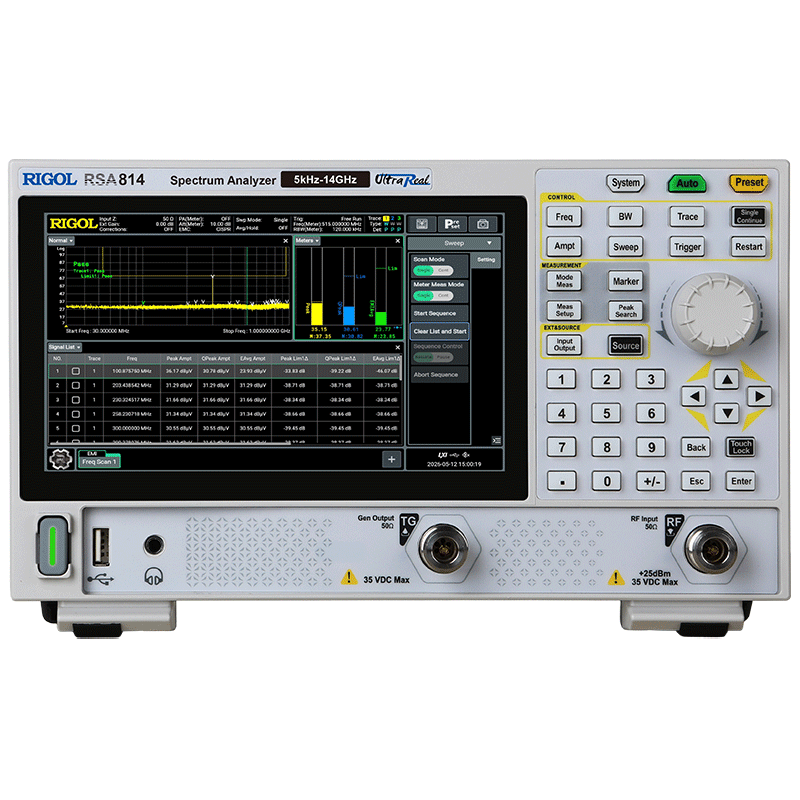Push the green power button
Viewport: 800px width, 800px height.
[x=53, y=546]
